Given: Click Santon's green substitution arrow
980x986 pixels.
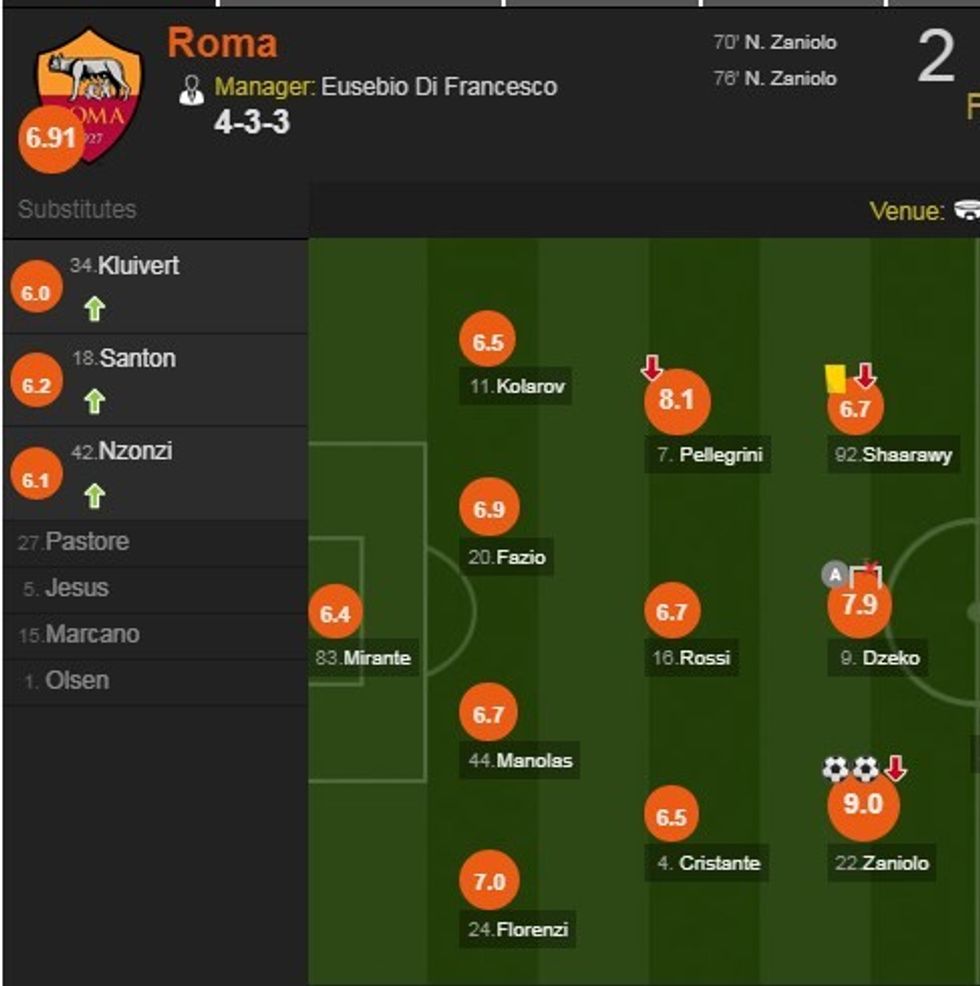Looking at the screenshot, I should (x=94, y=402).
